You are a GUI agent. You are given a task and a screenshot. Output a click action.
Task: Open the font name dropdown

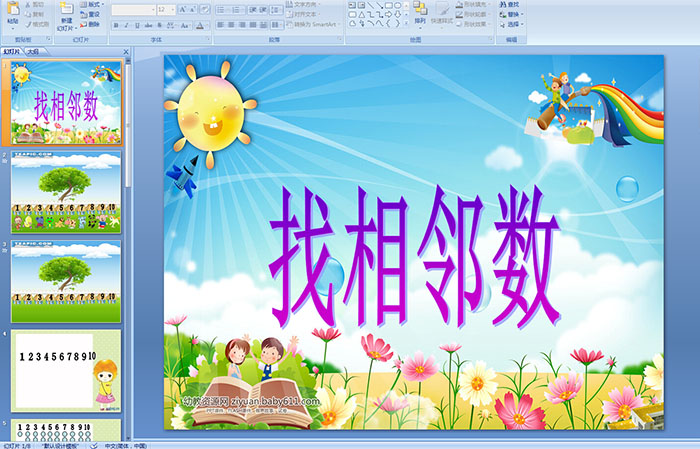click(150, 9)
